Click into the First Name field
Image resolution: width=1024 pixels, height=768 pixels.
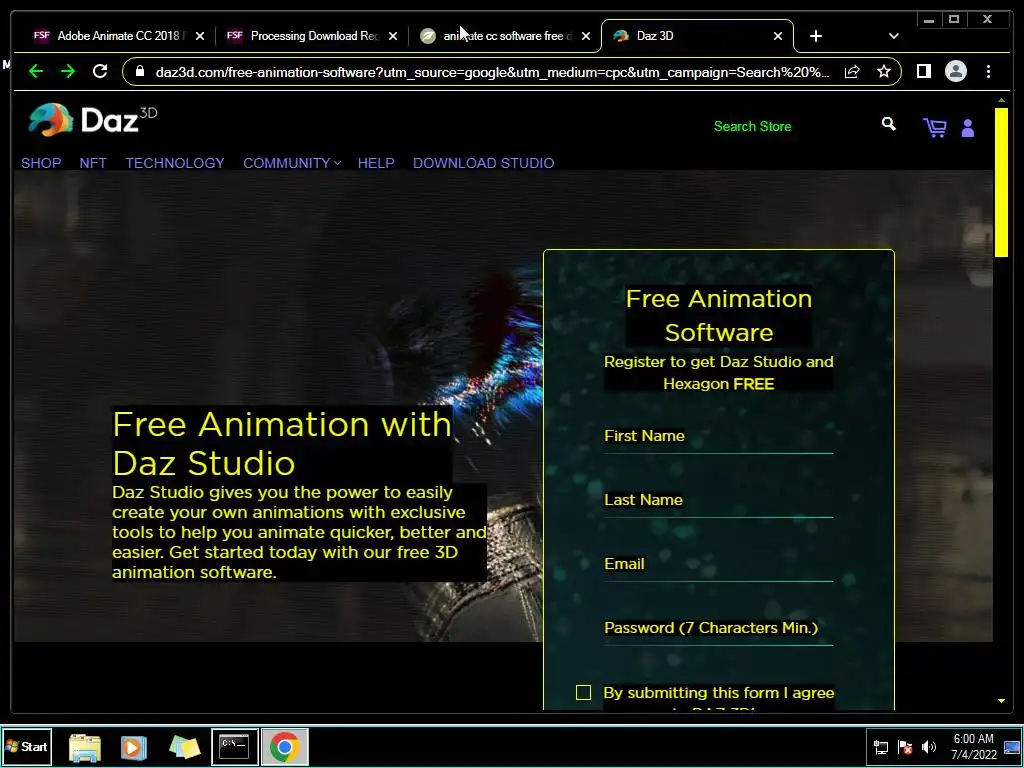(x=718, y=437)
